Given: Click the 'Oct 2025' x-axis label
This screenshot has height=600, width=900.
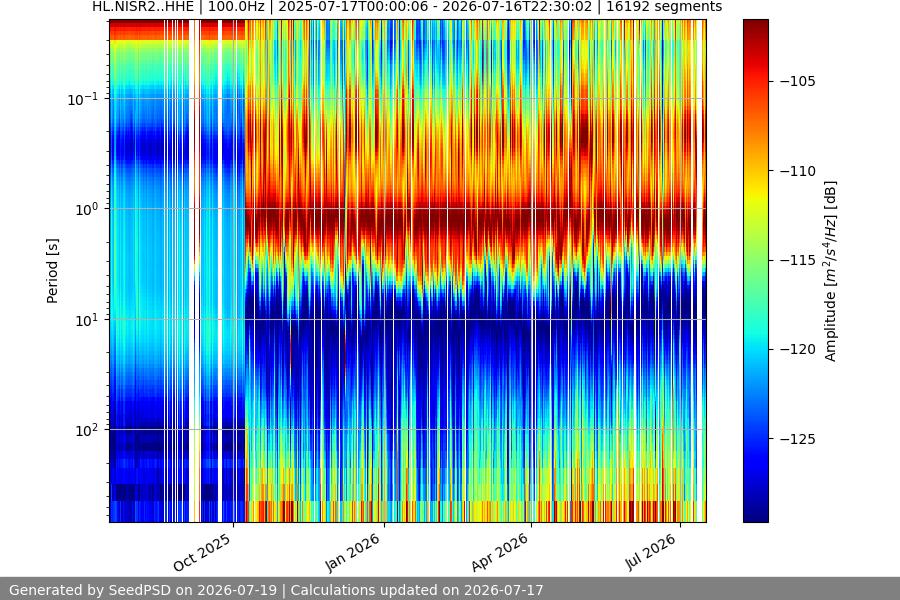Looking at the screenshot, I should coord(202,552).
